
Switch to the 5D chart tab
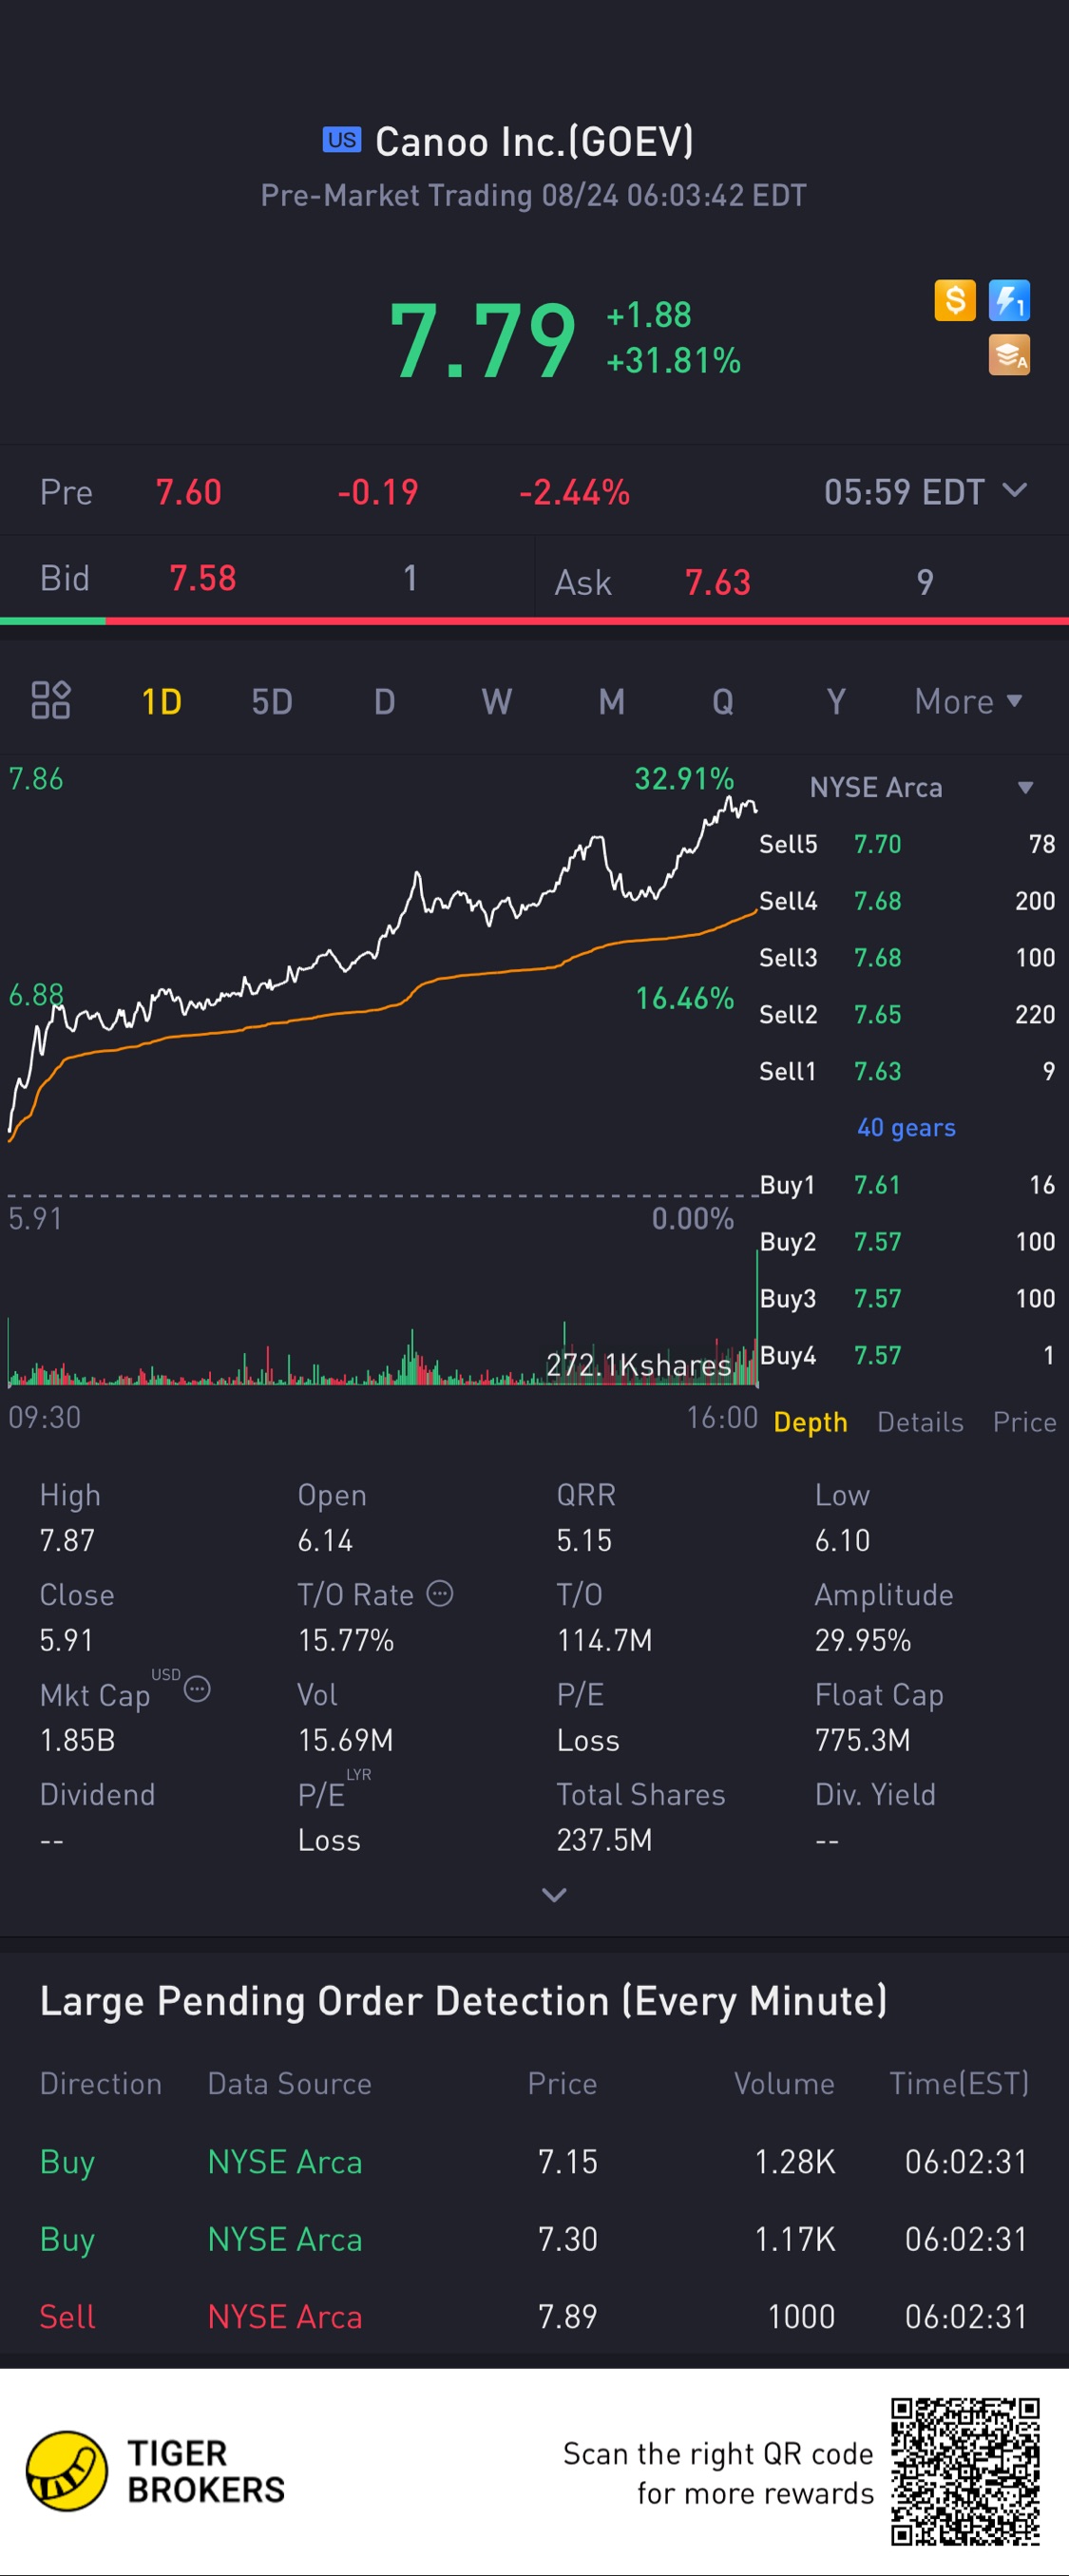tap(272, 701)
